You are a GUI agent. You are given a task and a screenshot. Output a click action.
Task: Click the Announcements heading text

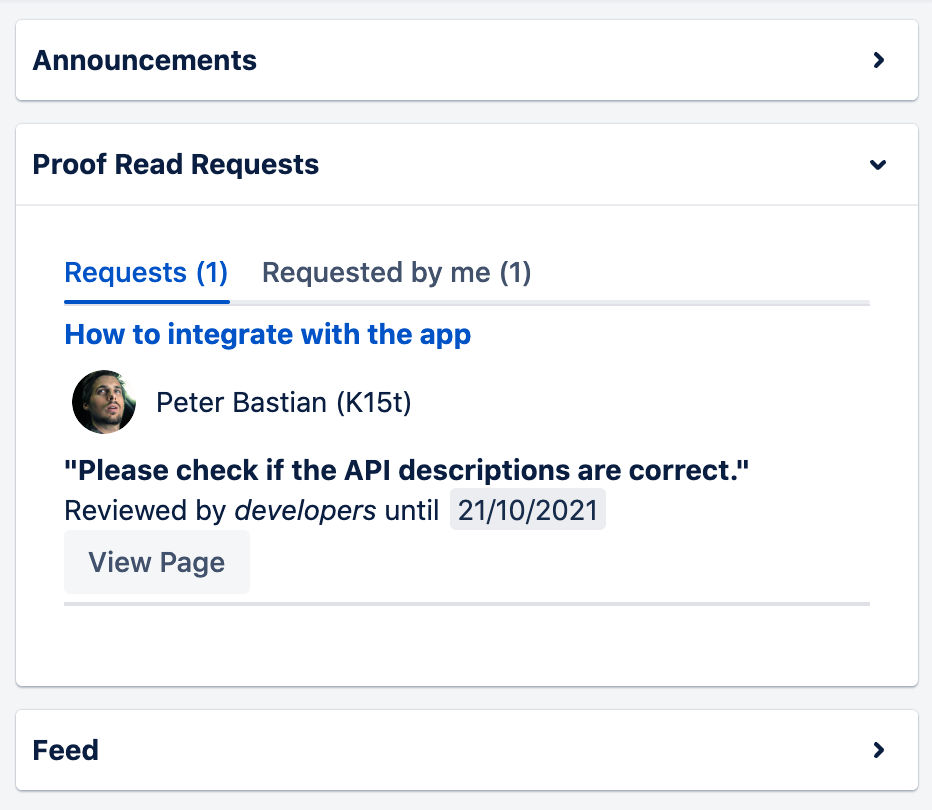click(x=144, y=60)
